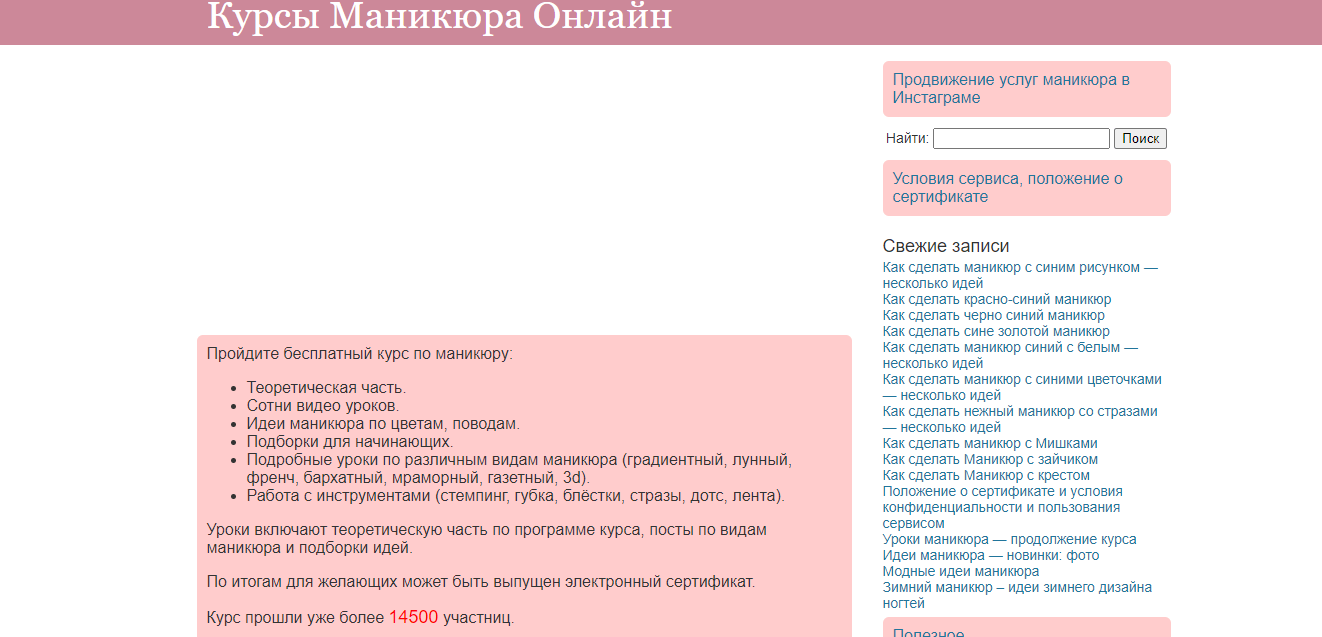
Task: Visit "Как сделать маникюр синий с белым" post
Action: tap(1009, 348)
